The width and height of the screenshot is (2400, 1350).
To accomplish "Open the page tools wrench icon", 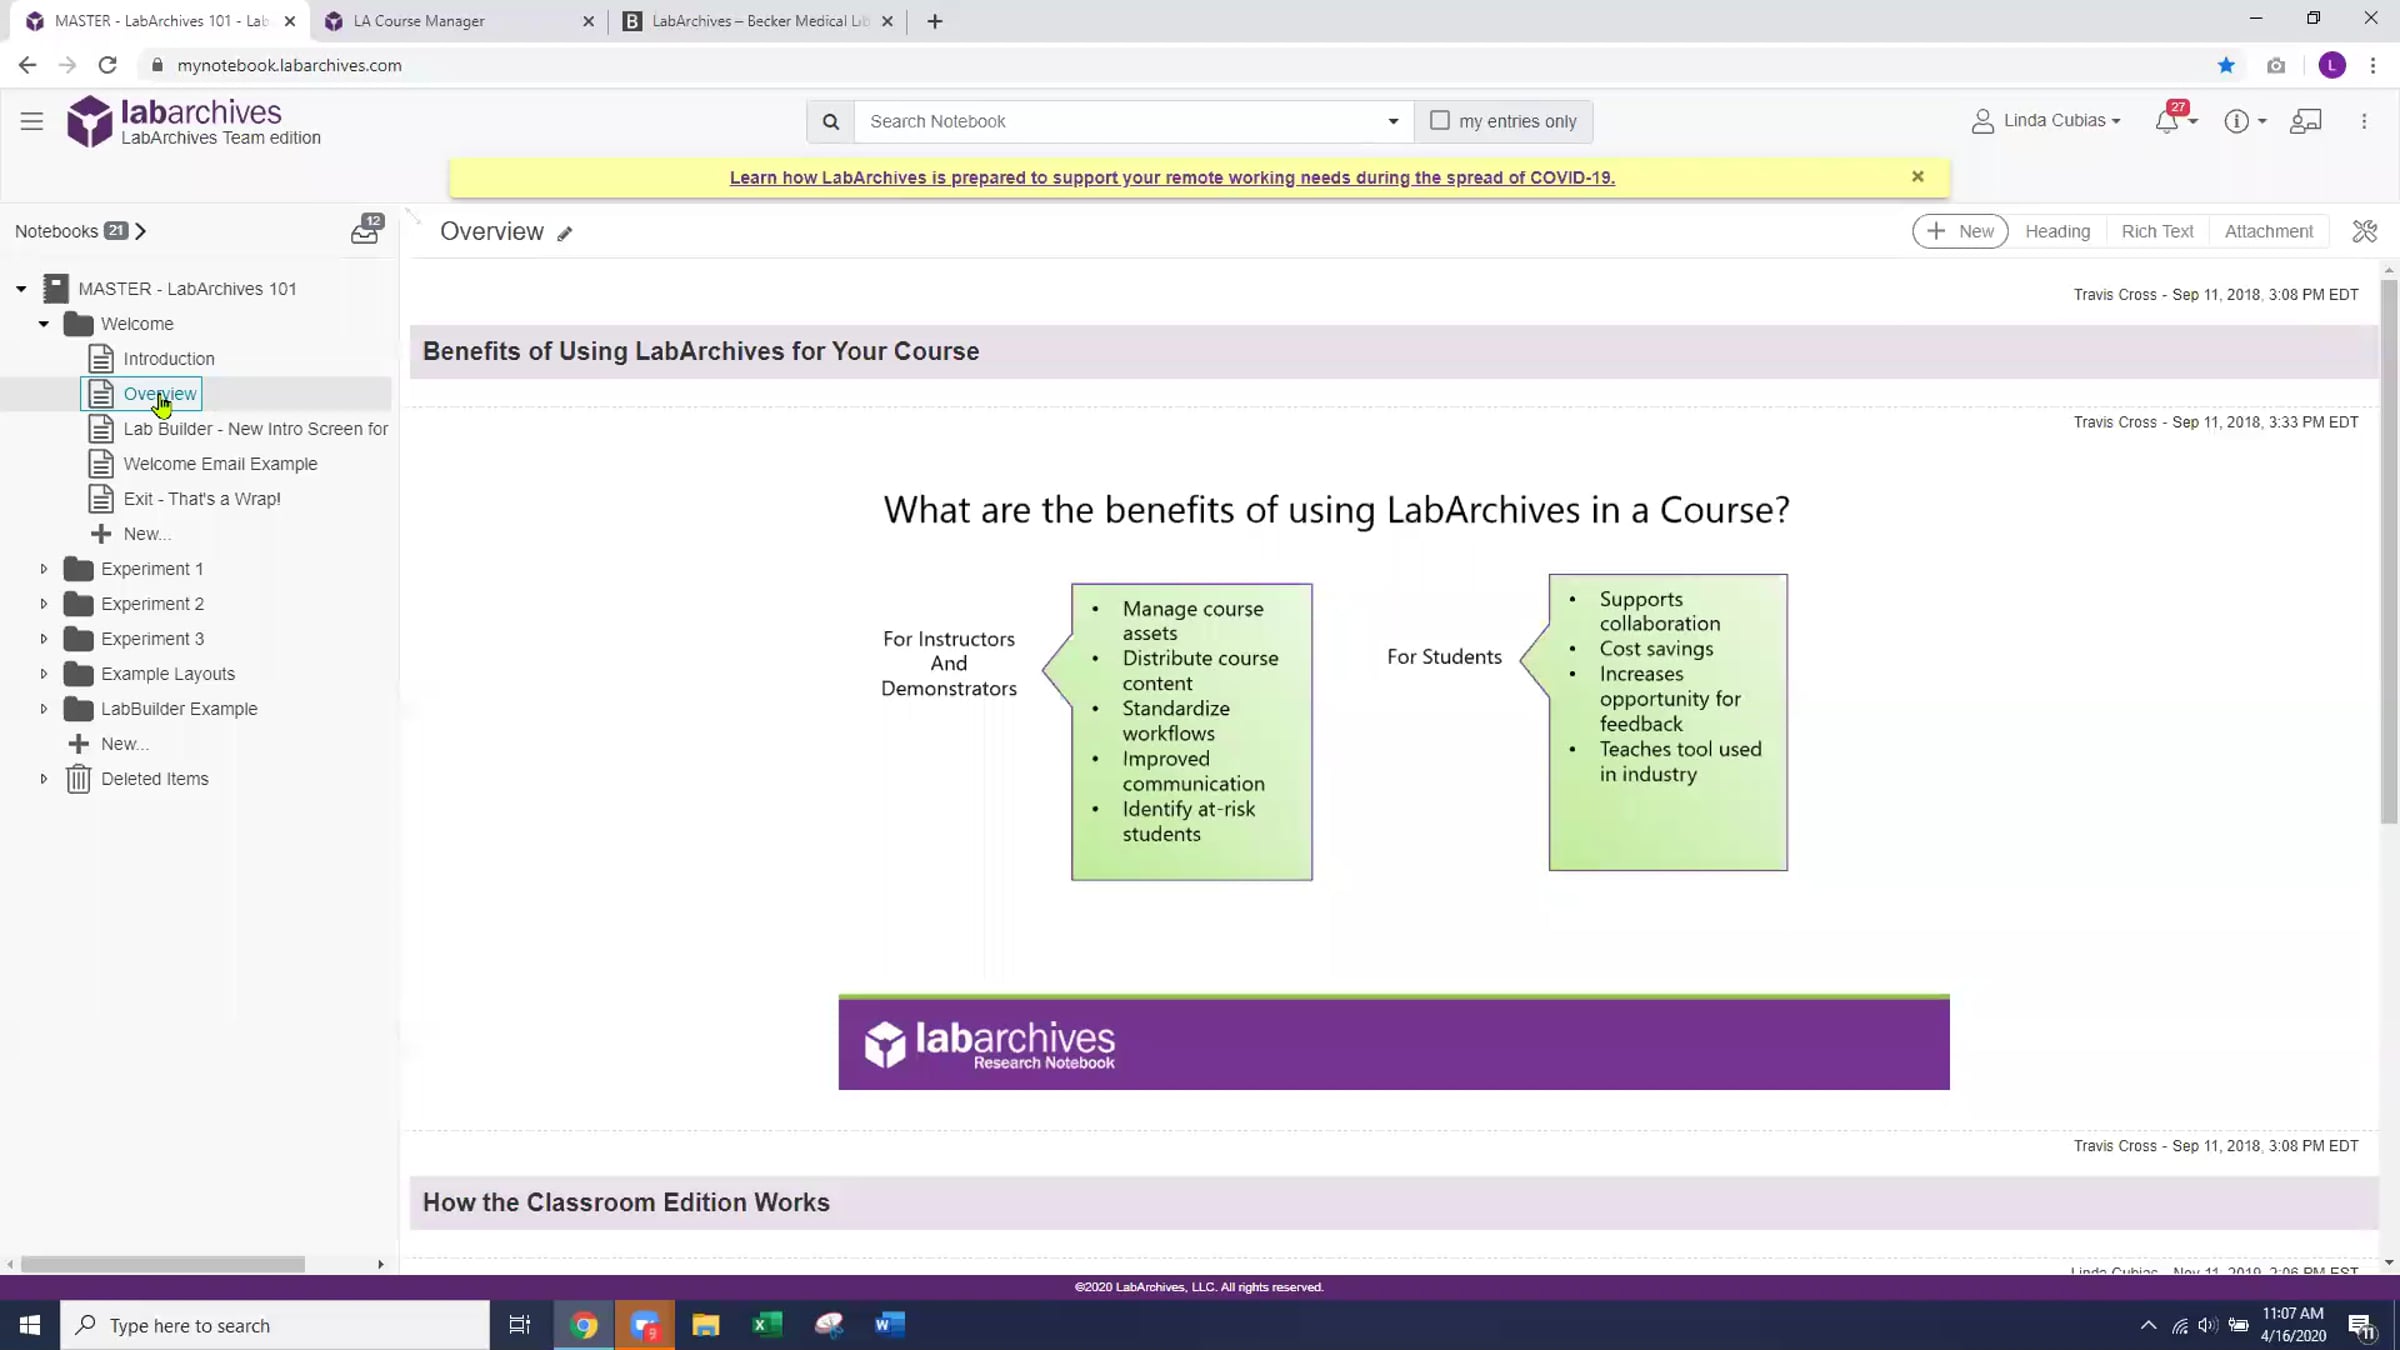I will click(2364, 231).
